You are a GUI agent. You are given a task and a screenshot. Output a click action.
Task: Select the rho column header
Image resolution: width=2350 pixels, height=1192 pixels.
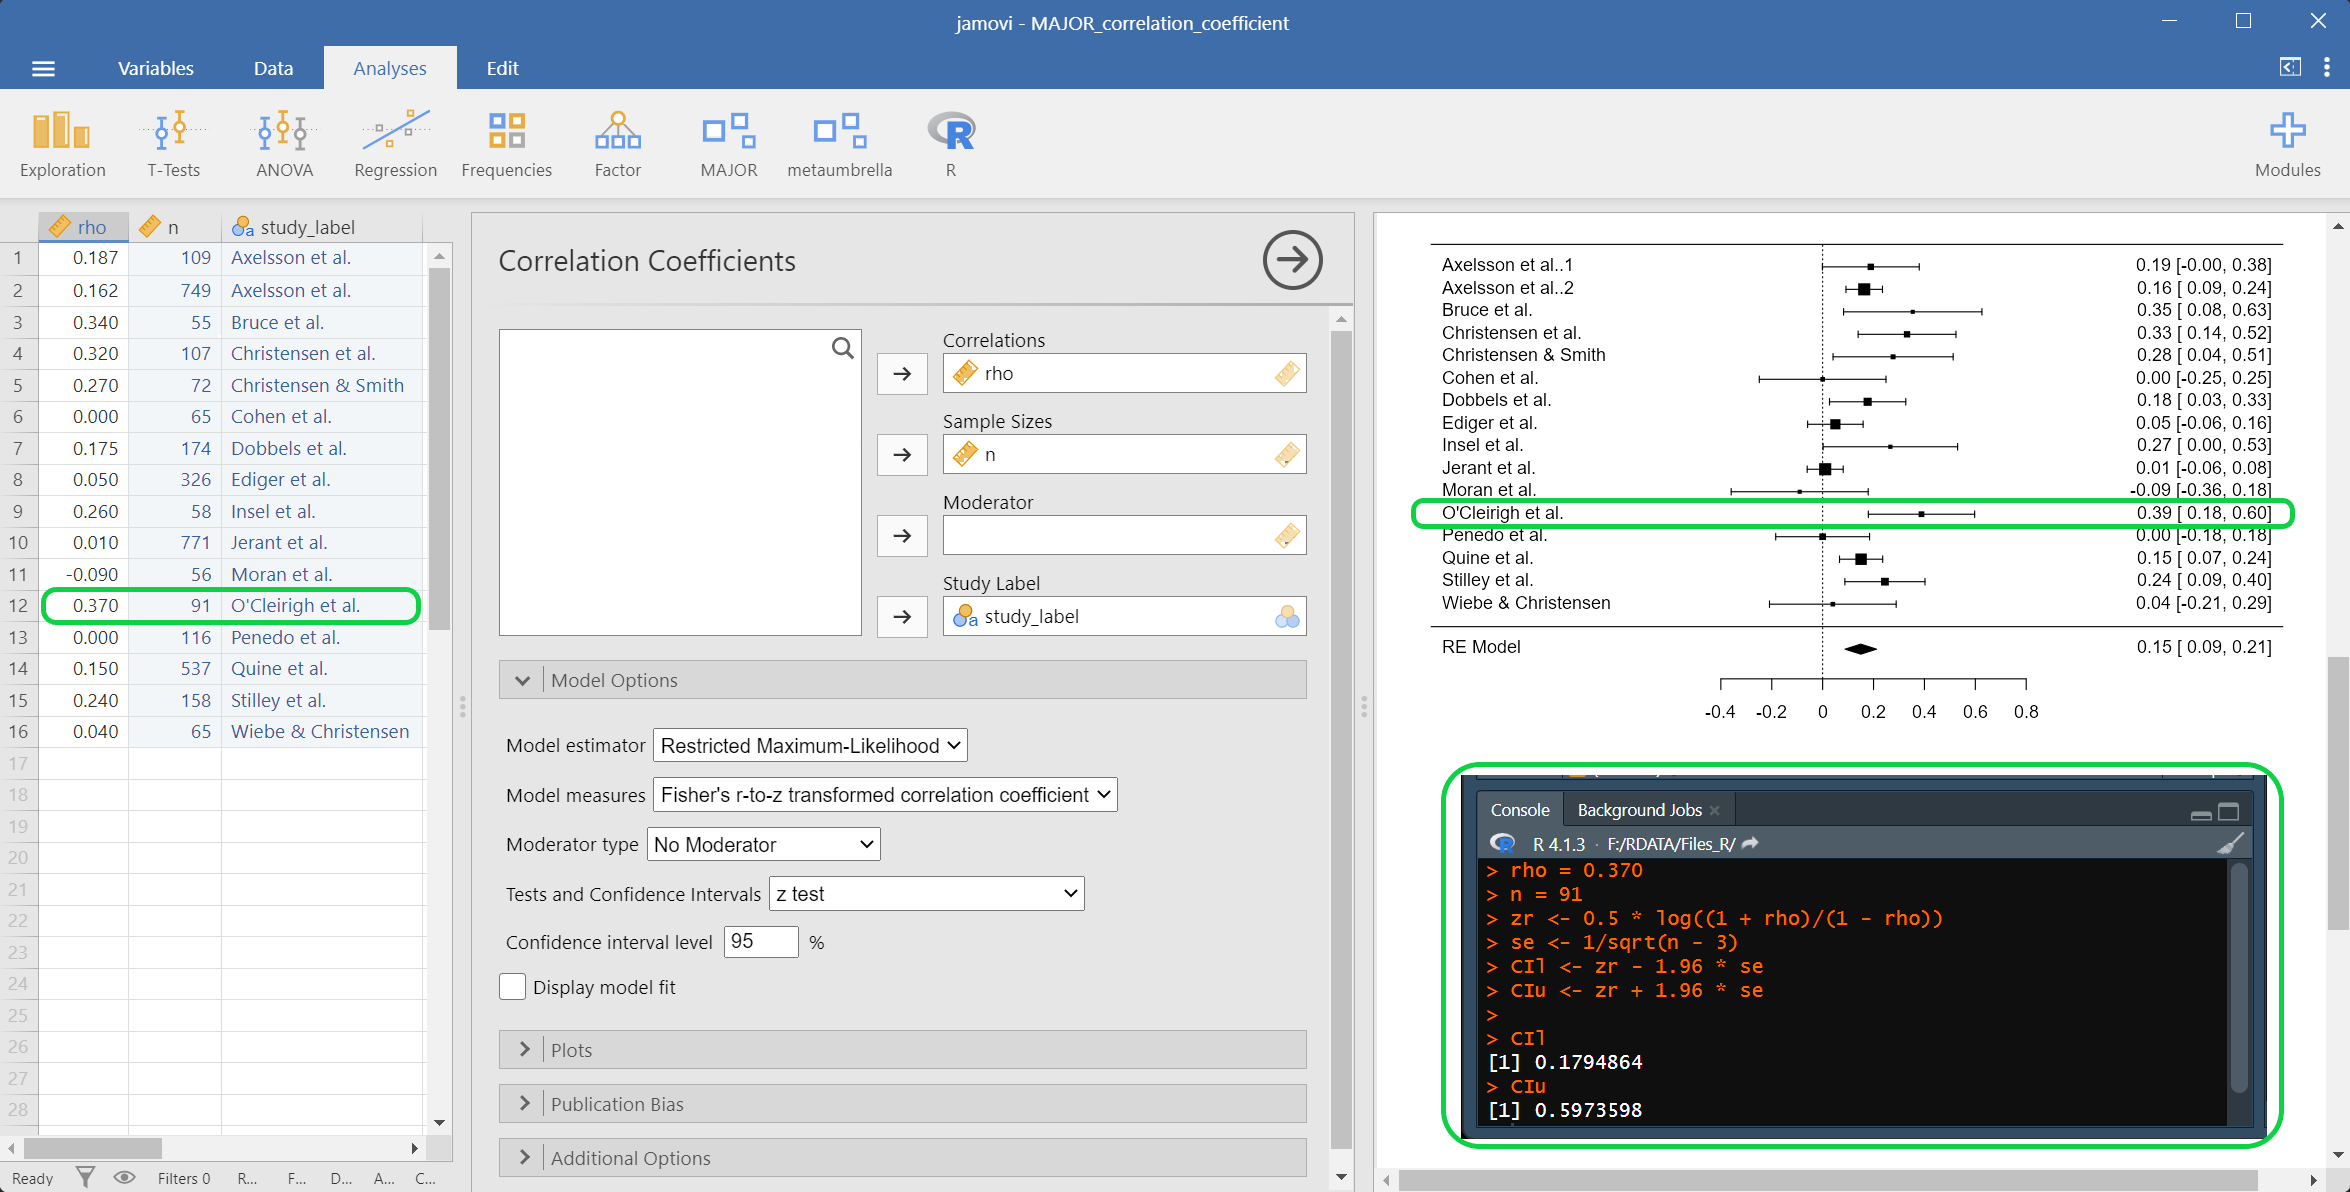(84, 227)
